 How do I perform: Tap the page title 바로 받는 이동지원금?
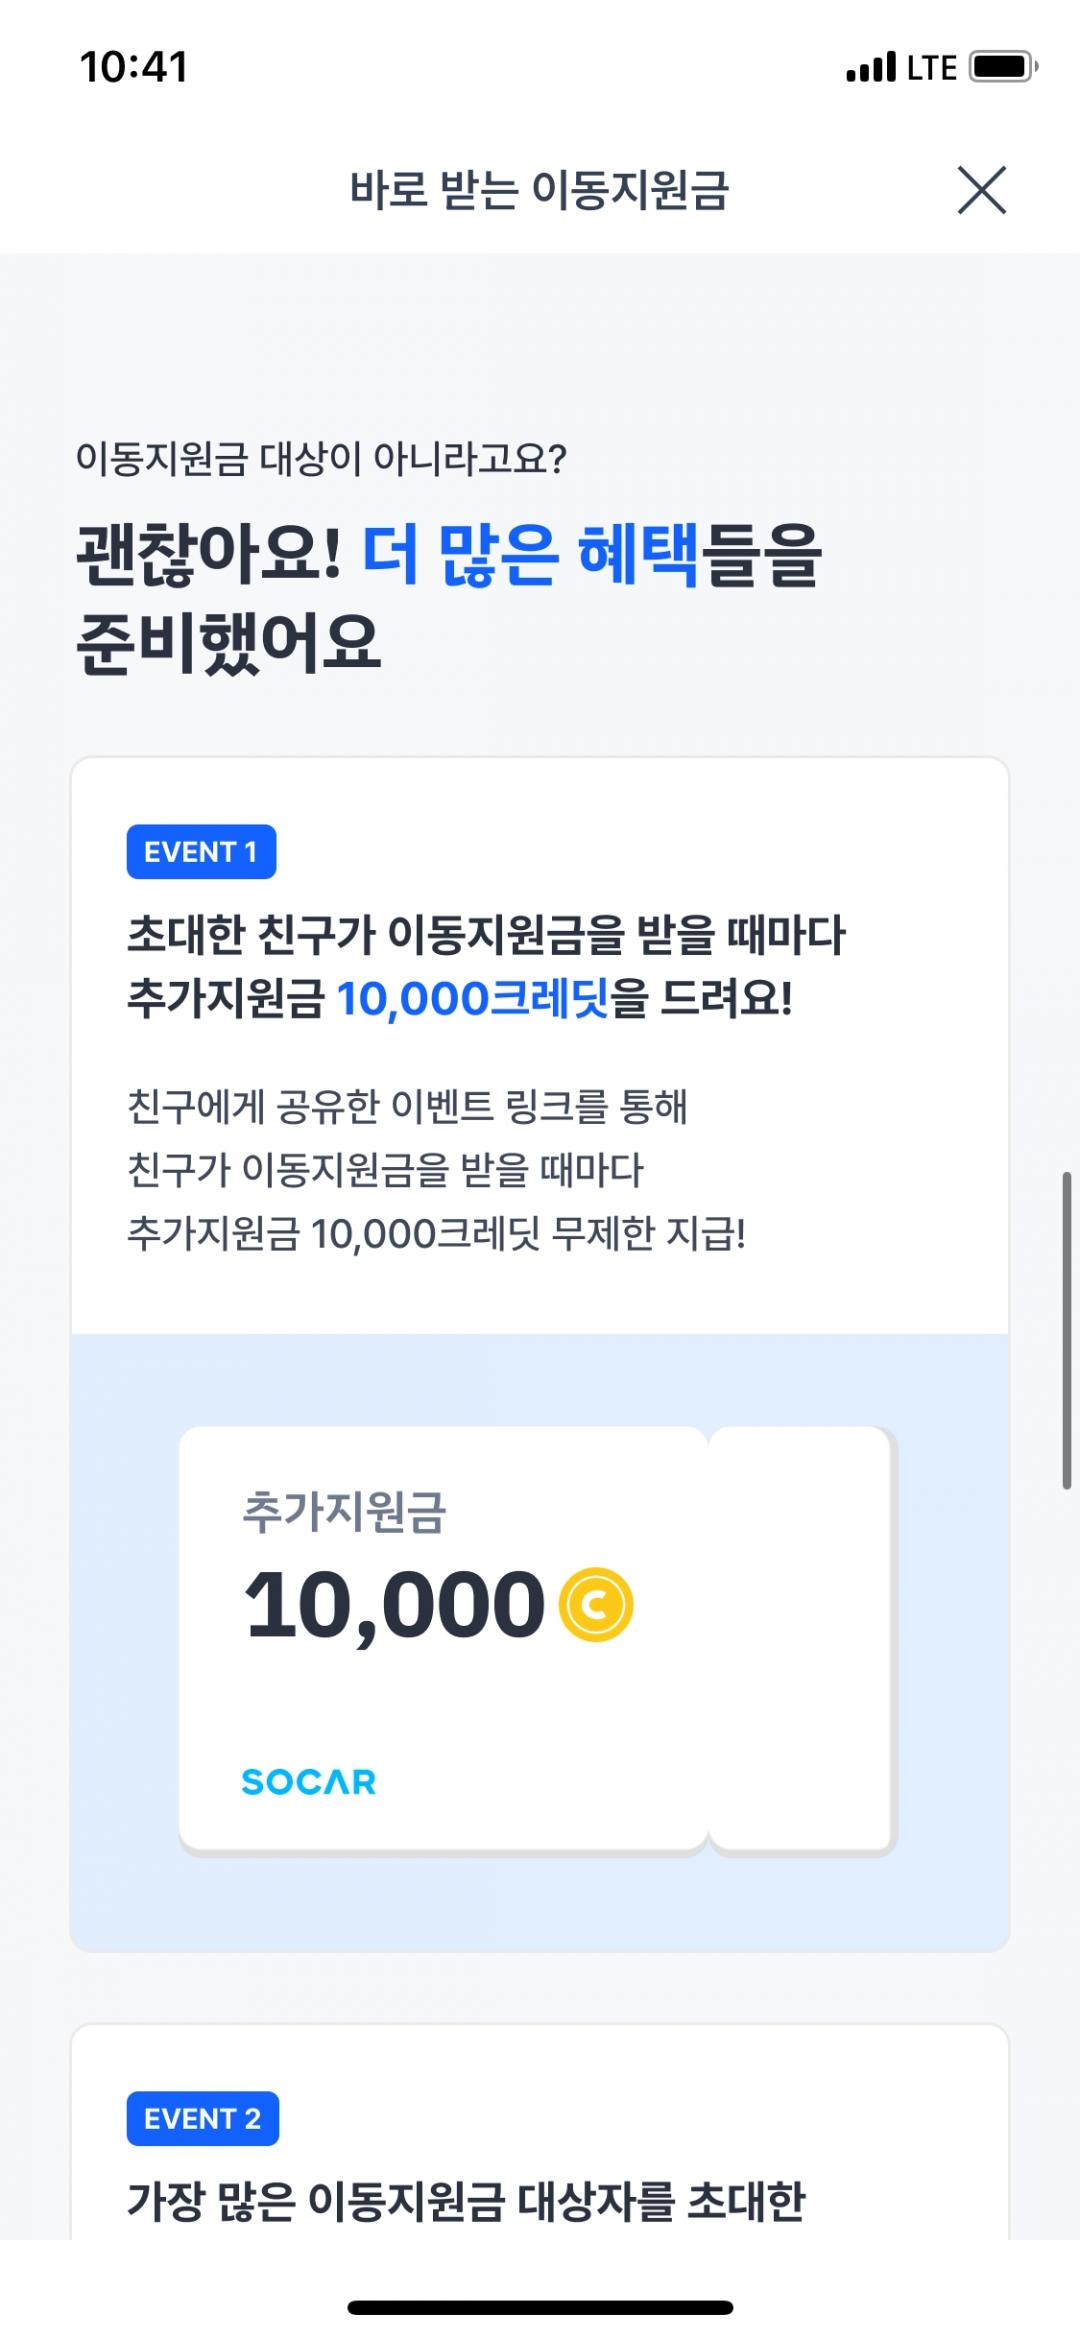[539, 190]
